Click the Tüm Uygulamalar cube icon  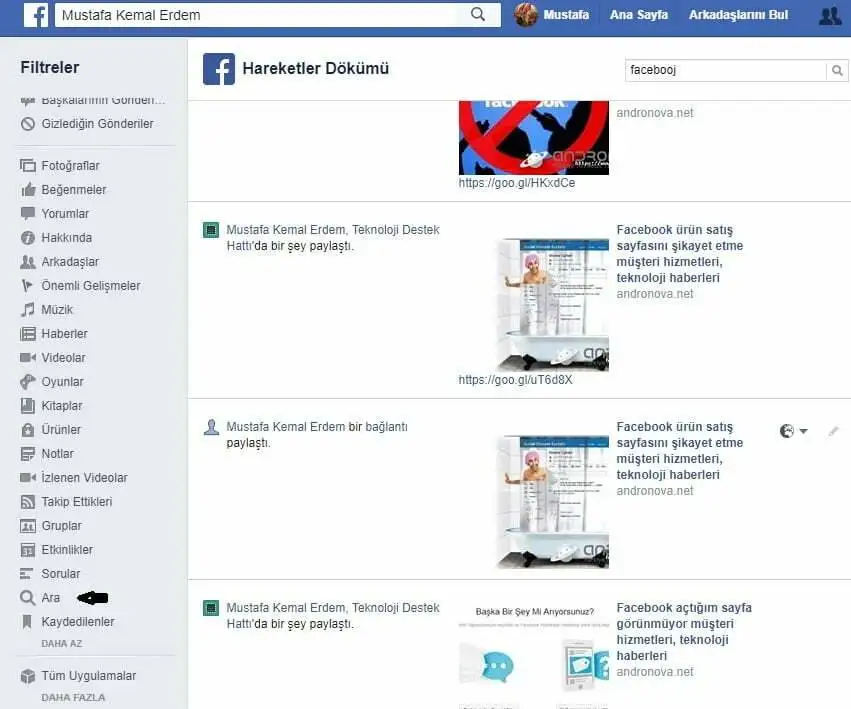coord(28,676)
